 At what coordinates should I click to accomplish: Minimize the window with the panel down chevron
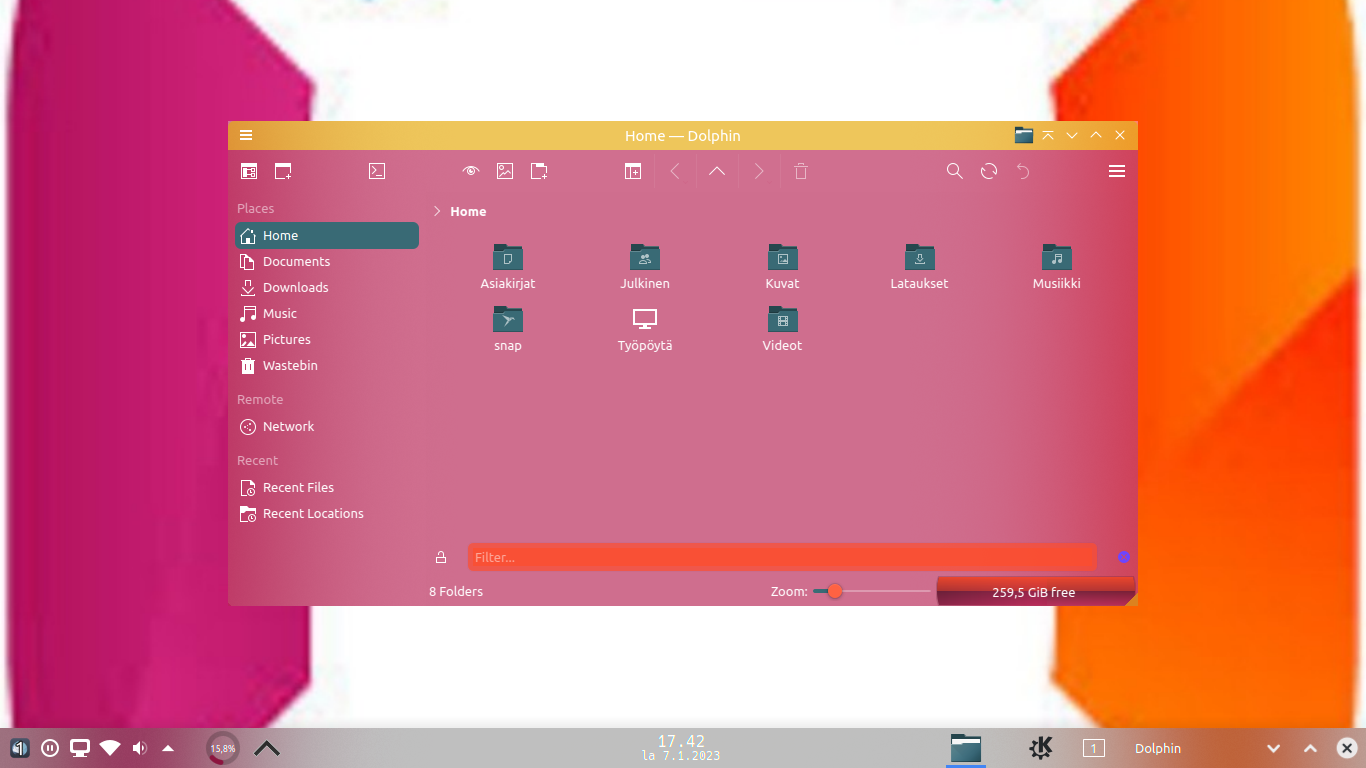tap(1273, 748)
